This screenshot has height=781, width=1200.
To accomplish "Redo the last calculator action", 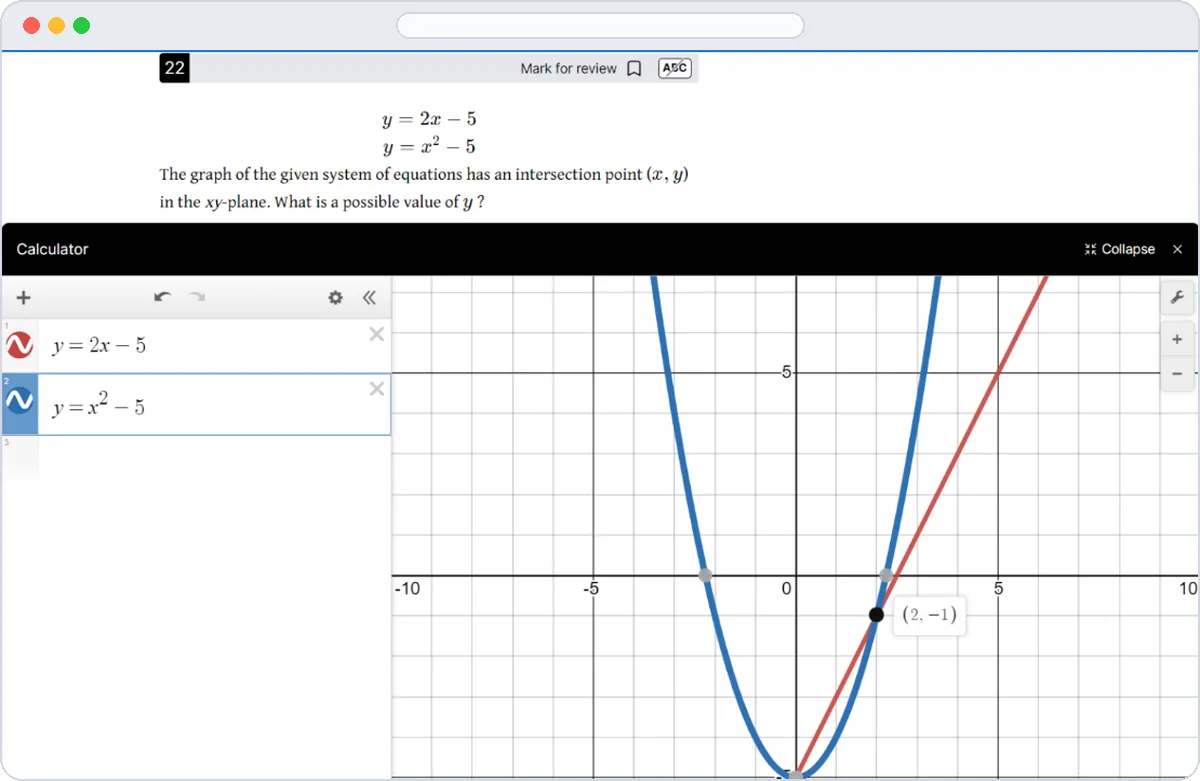I will (x=197, y=297).
